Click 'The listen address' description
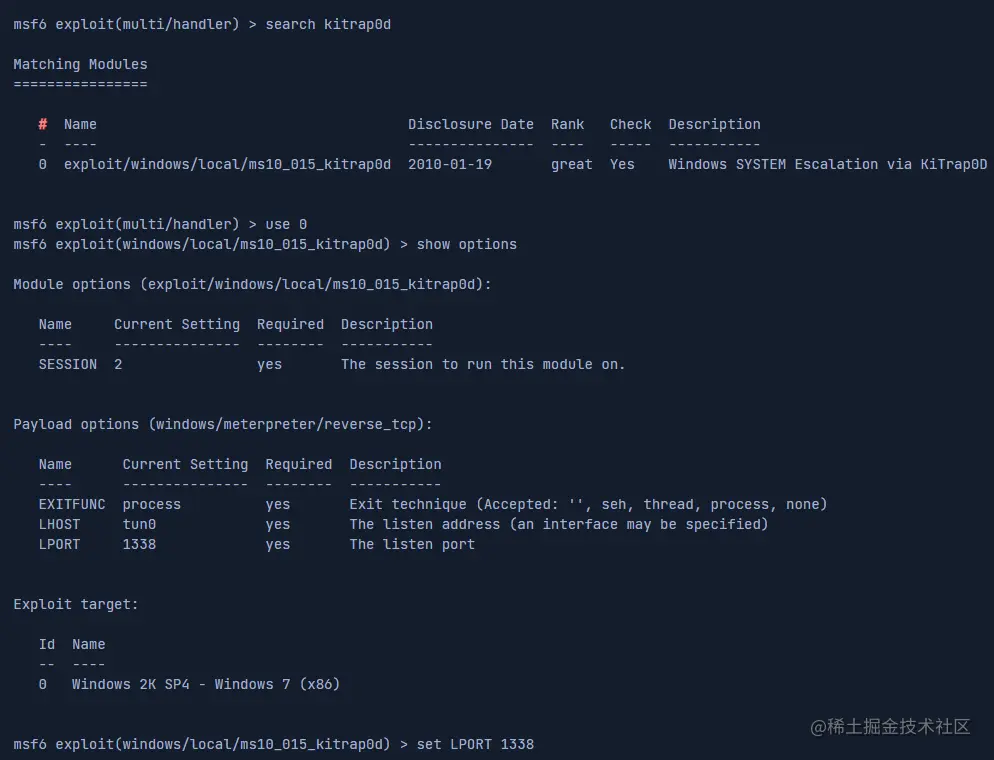Screen dimensions: 994x760 tap(558, 525)
